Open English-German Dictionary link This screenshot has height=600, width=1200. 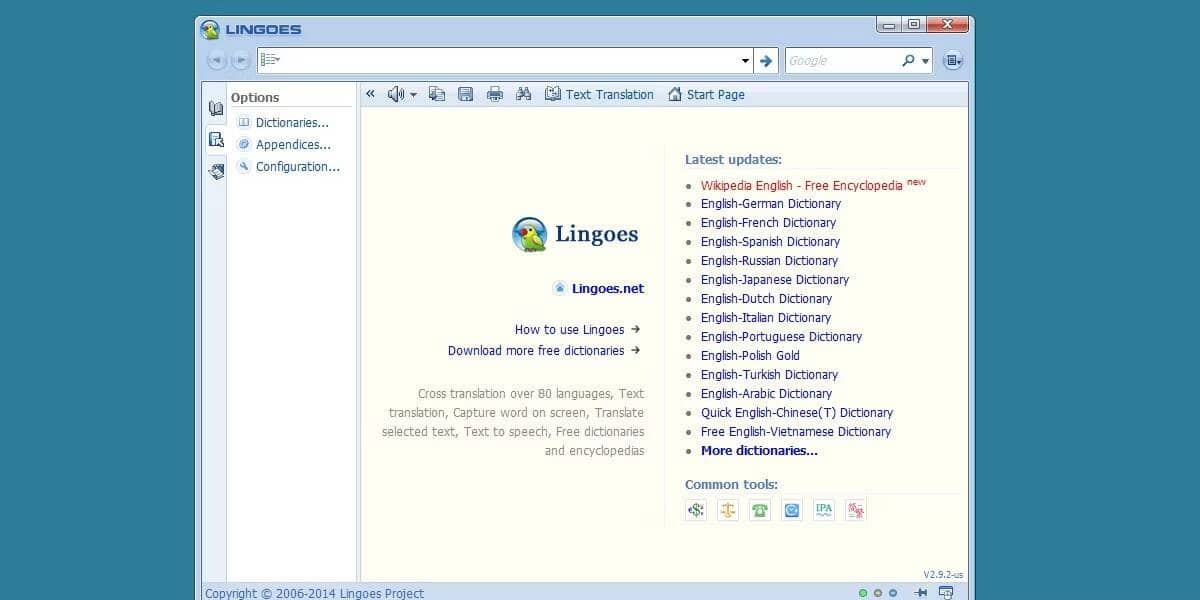tap(771, 203)
